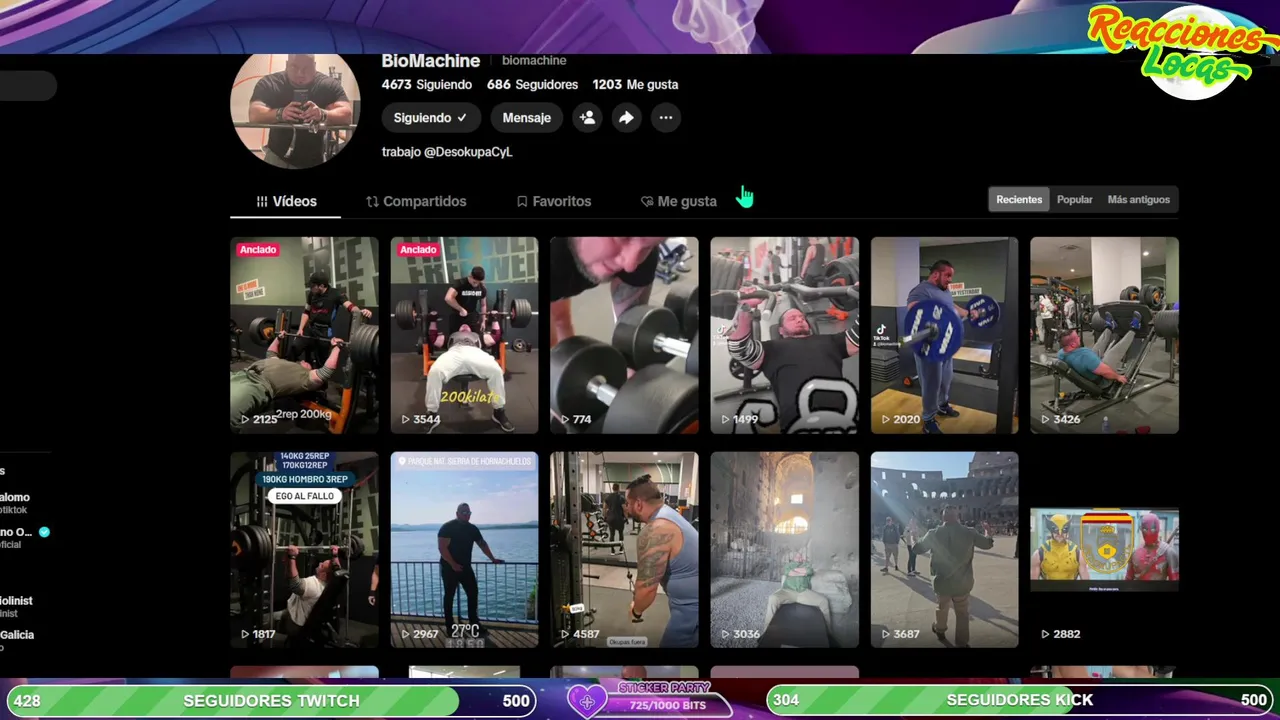This screenshot has width=1280, height=720.
Task: Click the 686 Seguidores count
Action: tap(532, 85)
